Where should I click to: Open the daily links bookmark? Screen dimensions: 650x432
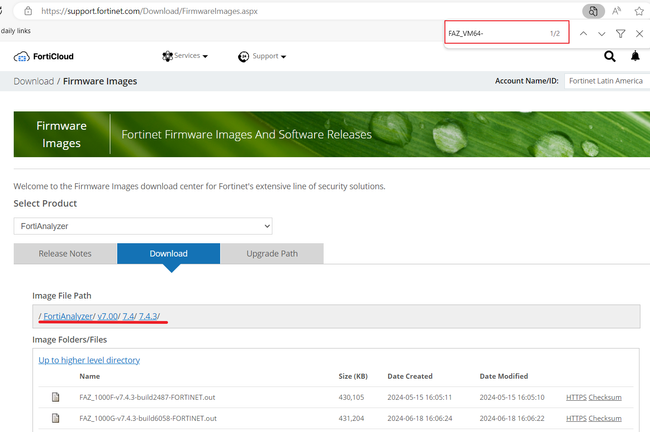click(x=16, y=31)
